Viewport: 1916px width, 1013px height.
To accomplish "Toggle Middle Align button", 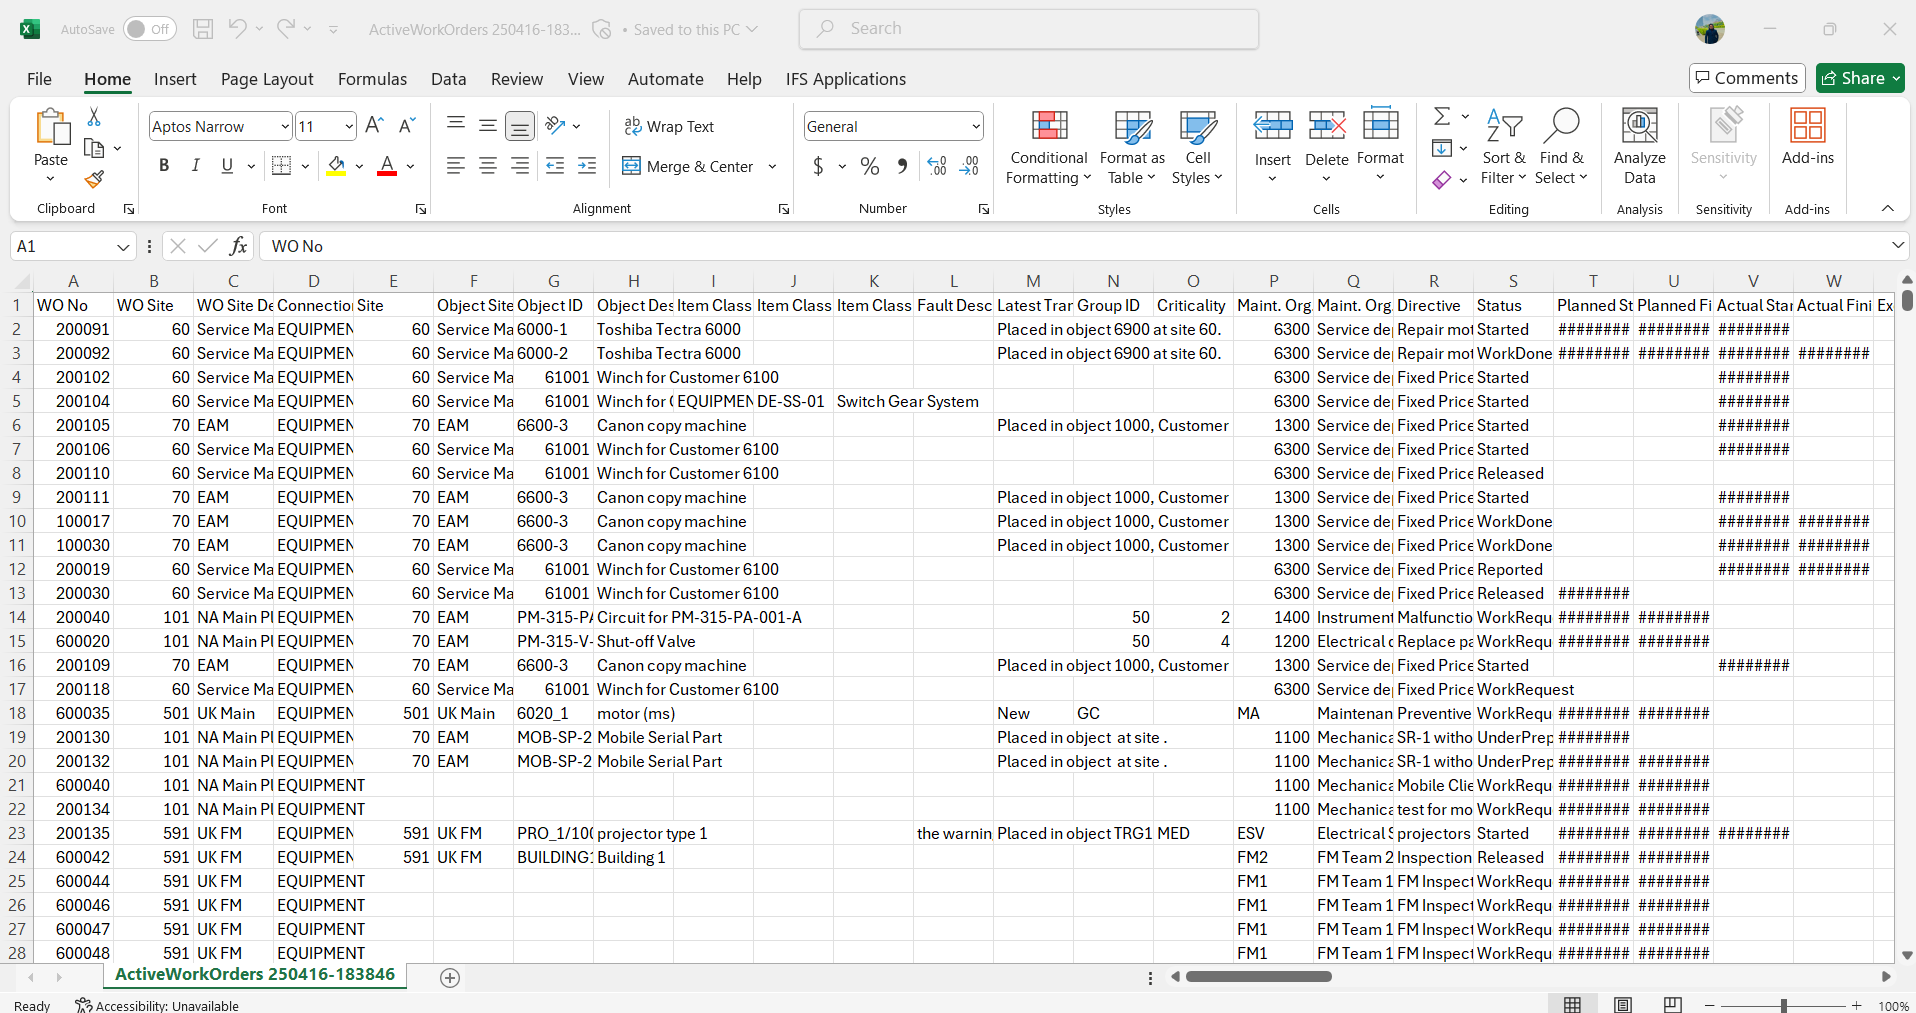I will point(488,126).
